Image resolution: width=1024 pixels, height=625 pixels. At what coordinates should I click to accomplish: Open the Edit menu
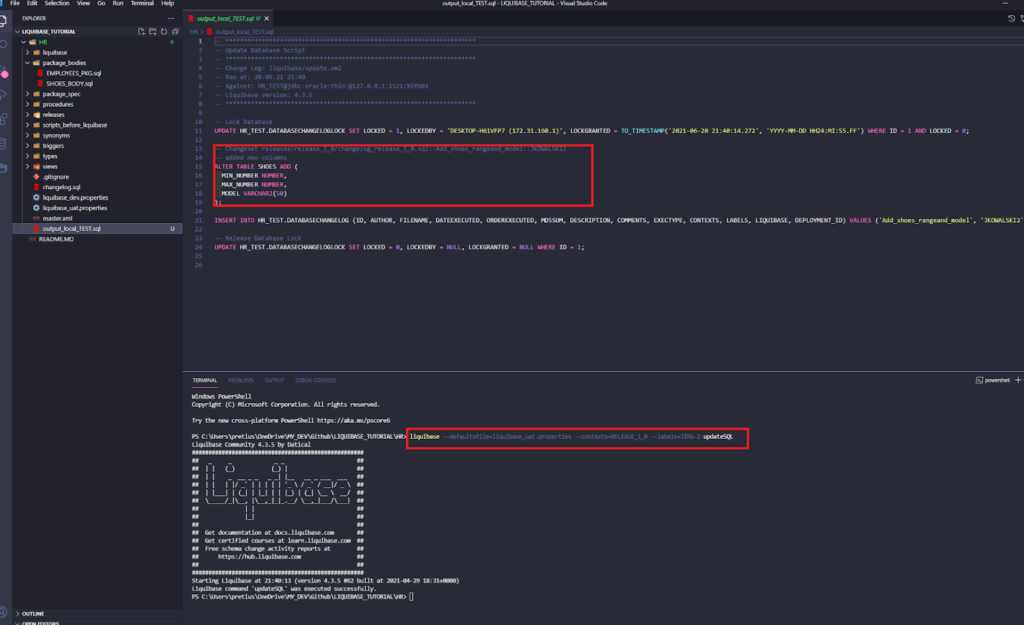pyautogui.click(x=32, y=3)
